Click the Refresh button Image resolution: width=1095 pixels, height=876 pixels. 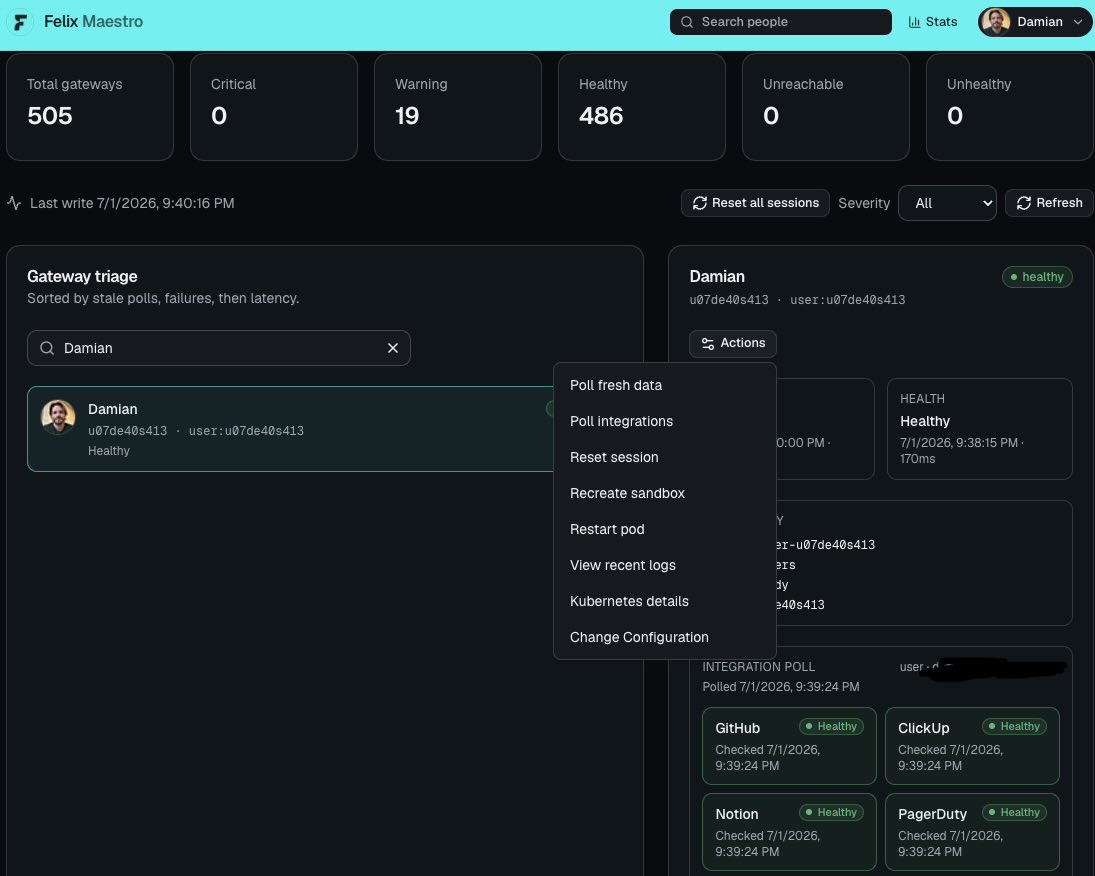tap(1049, 203)
